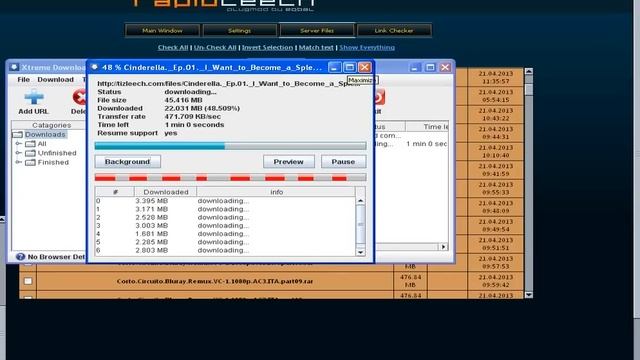The image size is (640, 360).
Task: Click the info column header
Action: click(x=276, y=192)
